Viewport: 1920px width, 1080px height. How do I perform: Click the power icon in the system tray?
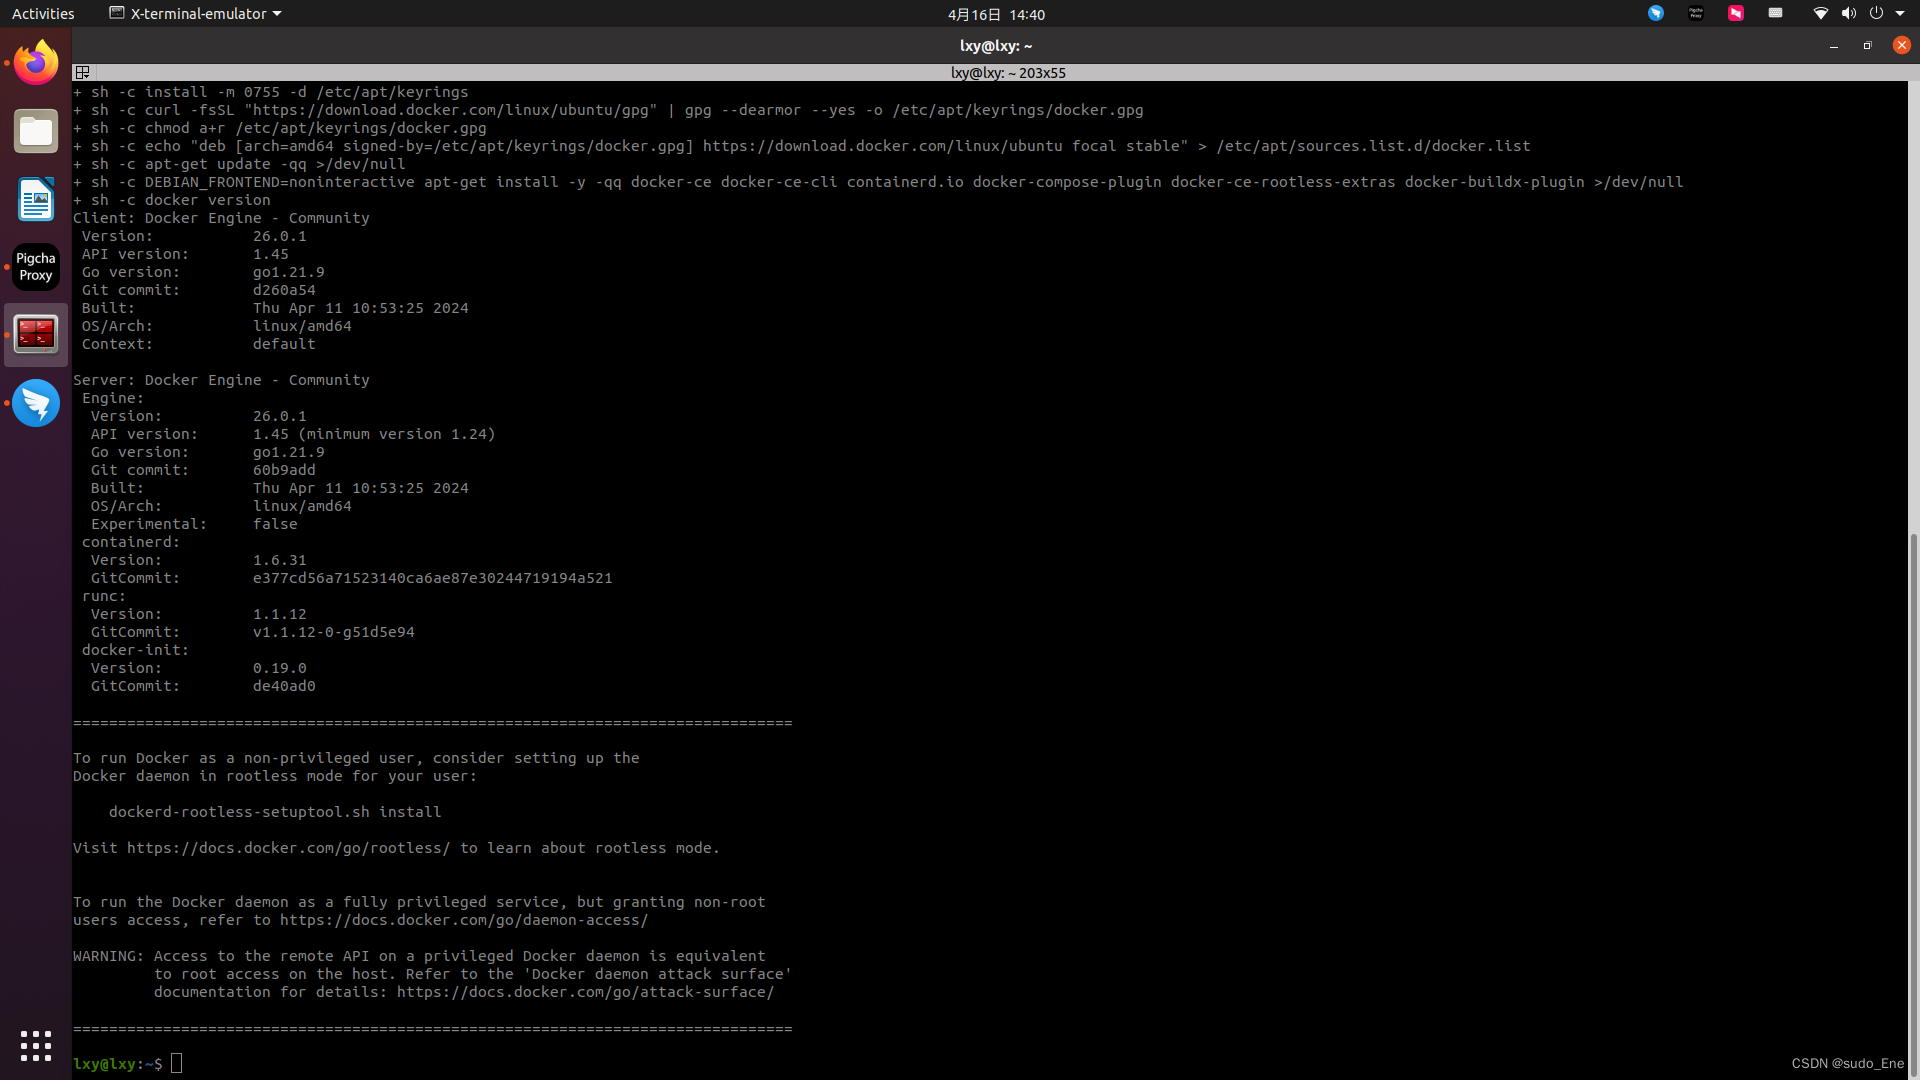pyautogui.click(x=1876, y=14)
